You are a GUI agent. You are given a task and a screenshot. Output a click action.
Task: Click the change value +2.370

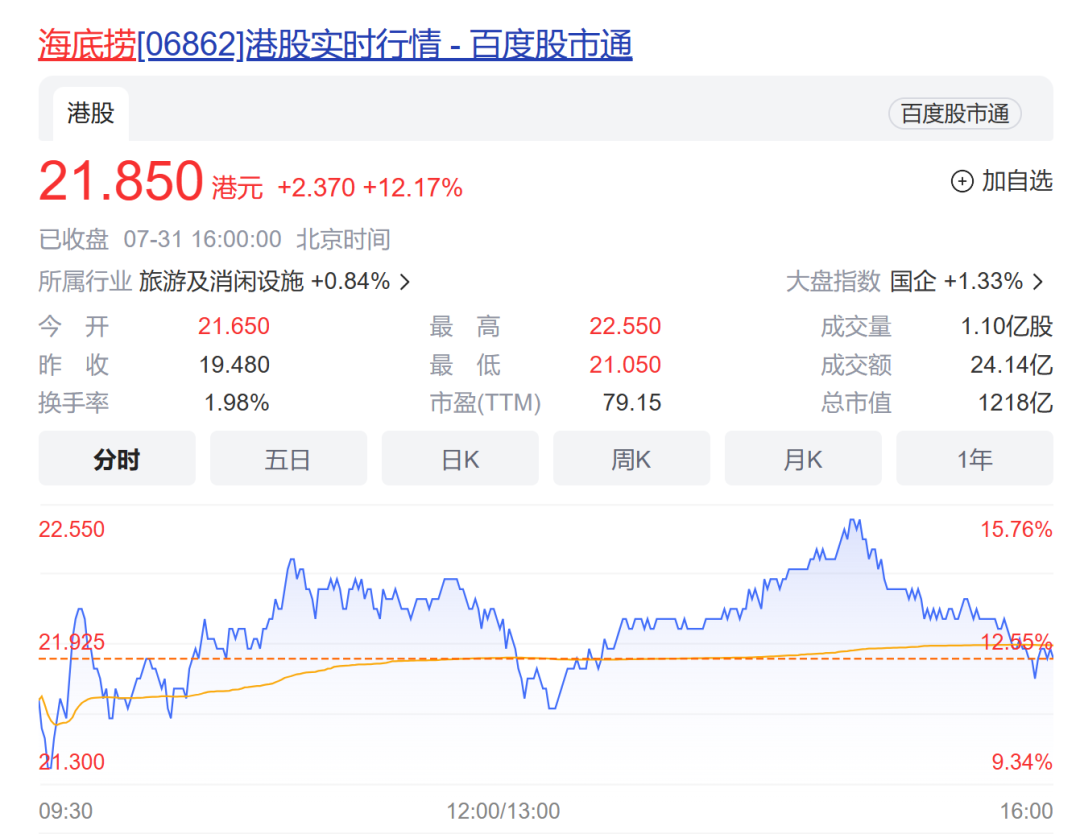tap(316, 187)
